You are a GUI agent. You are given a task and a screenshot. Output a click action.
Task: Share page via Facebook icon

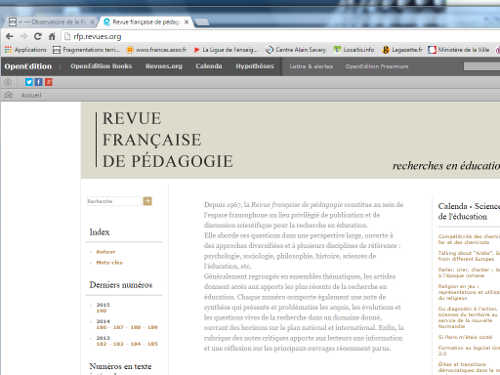39,82
